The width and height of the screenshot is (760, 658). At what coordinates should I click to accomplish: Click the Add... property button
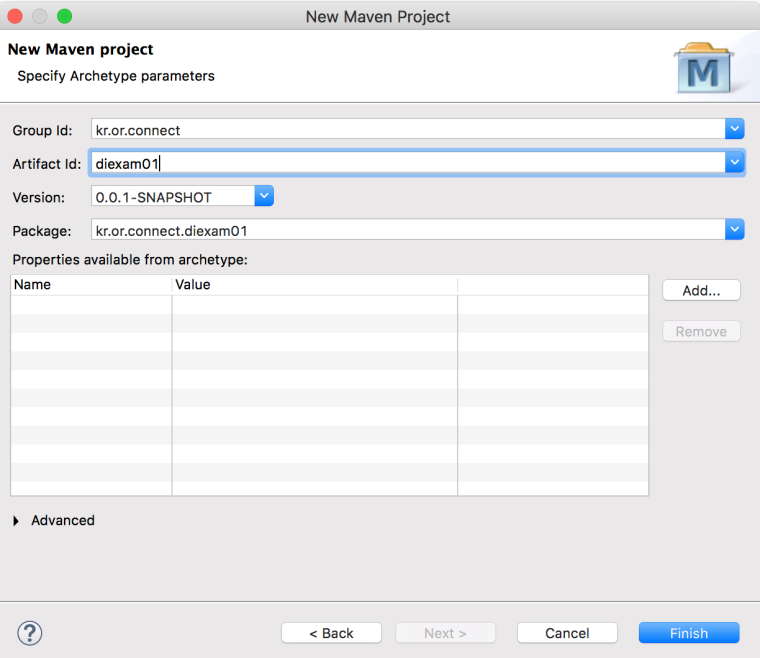point(701,290)
